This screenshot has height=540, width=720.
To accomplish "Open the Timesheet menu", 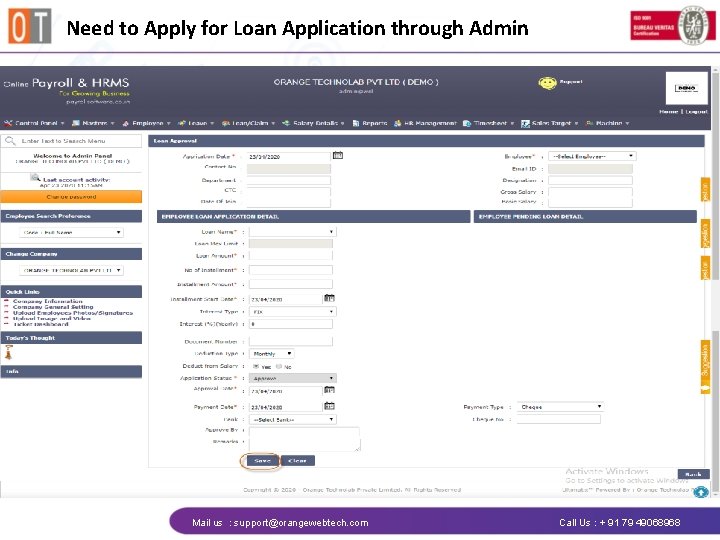I will click(x=490, y=123).
